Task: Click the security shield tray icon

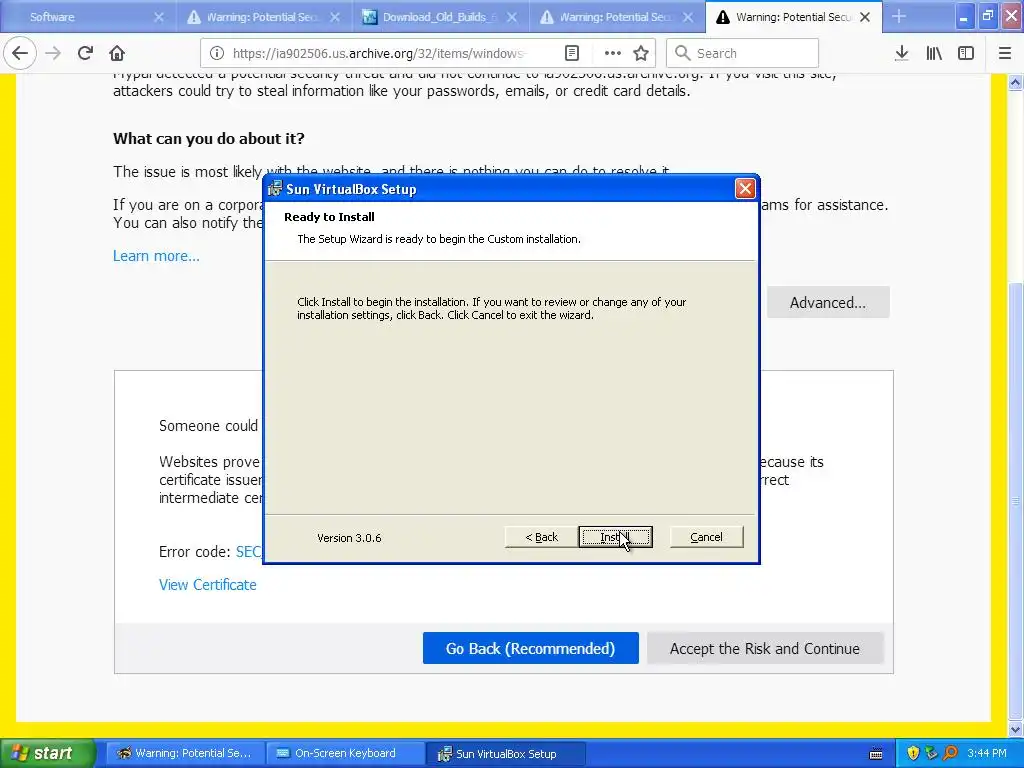Action: pos(913,754)
